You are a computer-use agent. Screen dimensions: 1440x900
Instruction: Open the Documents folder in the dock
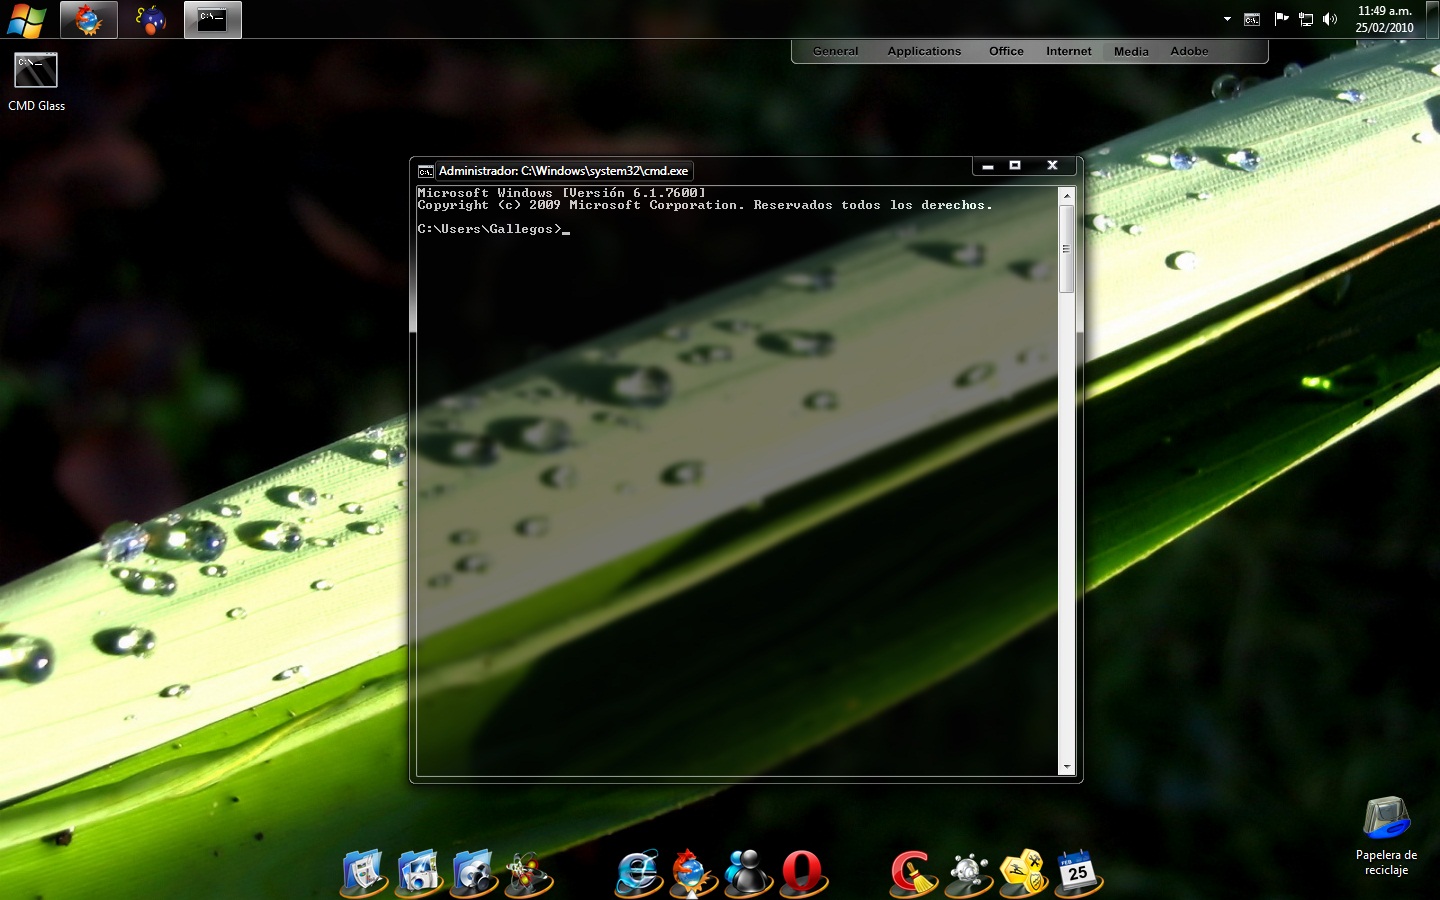pos(365,873)
